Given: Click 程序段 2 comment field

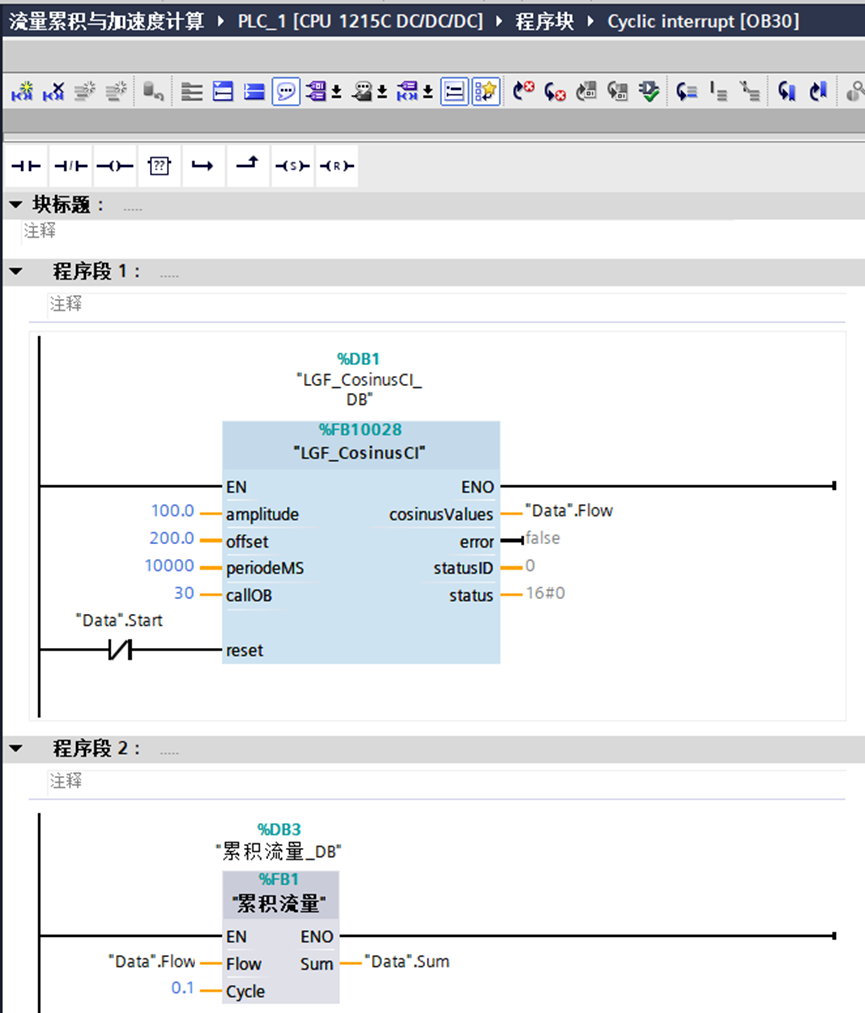Looking at the screenshot, I should pyautogui.click(x=447, y=781).
